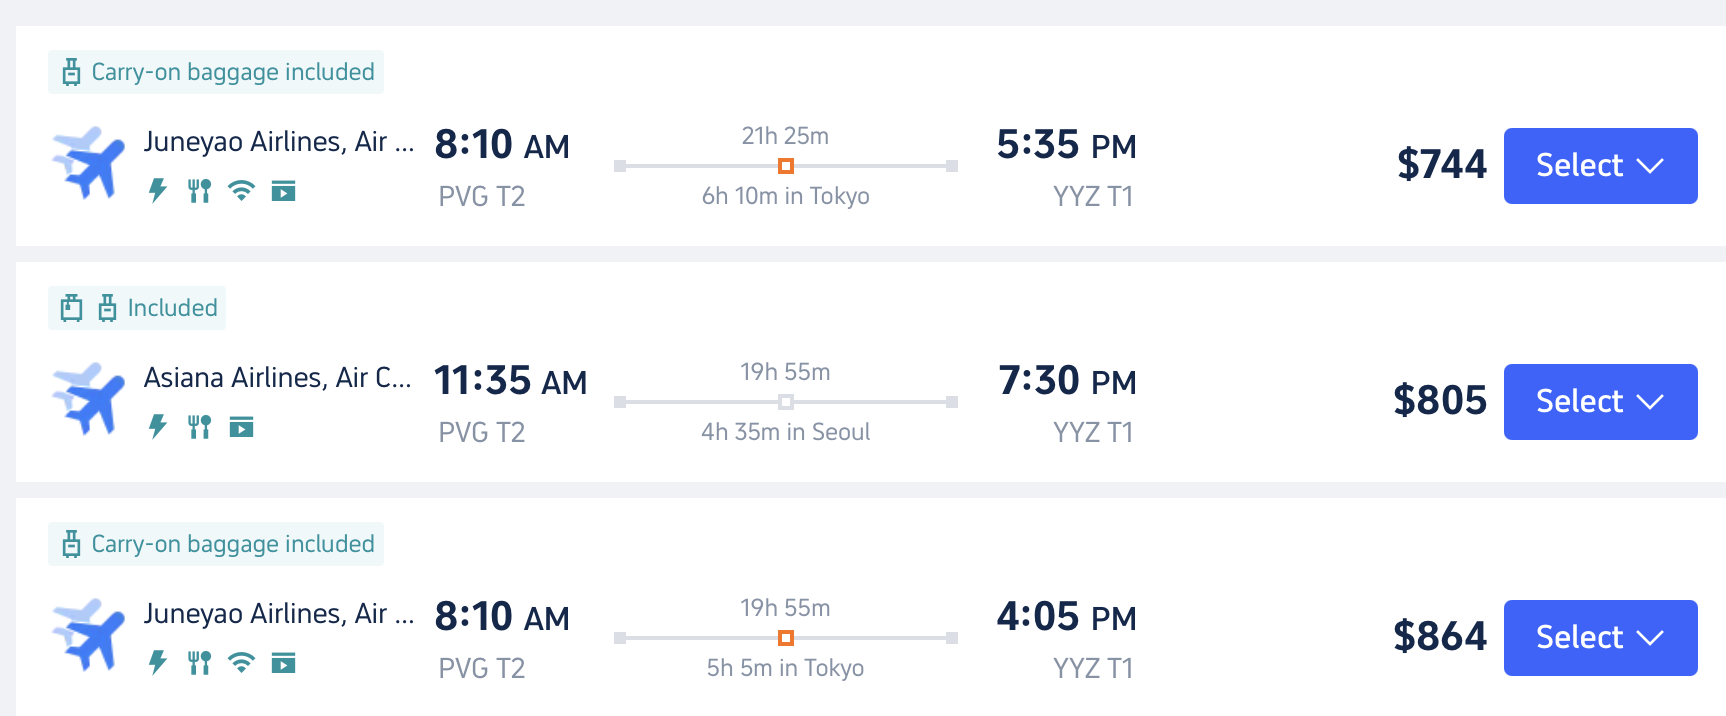Open the Select dropdown for the $805 flight
Image resolution: width=1726 pixels, height=716 pixels.
click(x=1600, y=402)
